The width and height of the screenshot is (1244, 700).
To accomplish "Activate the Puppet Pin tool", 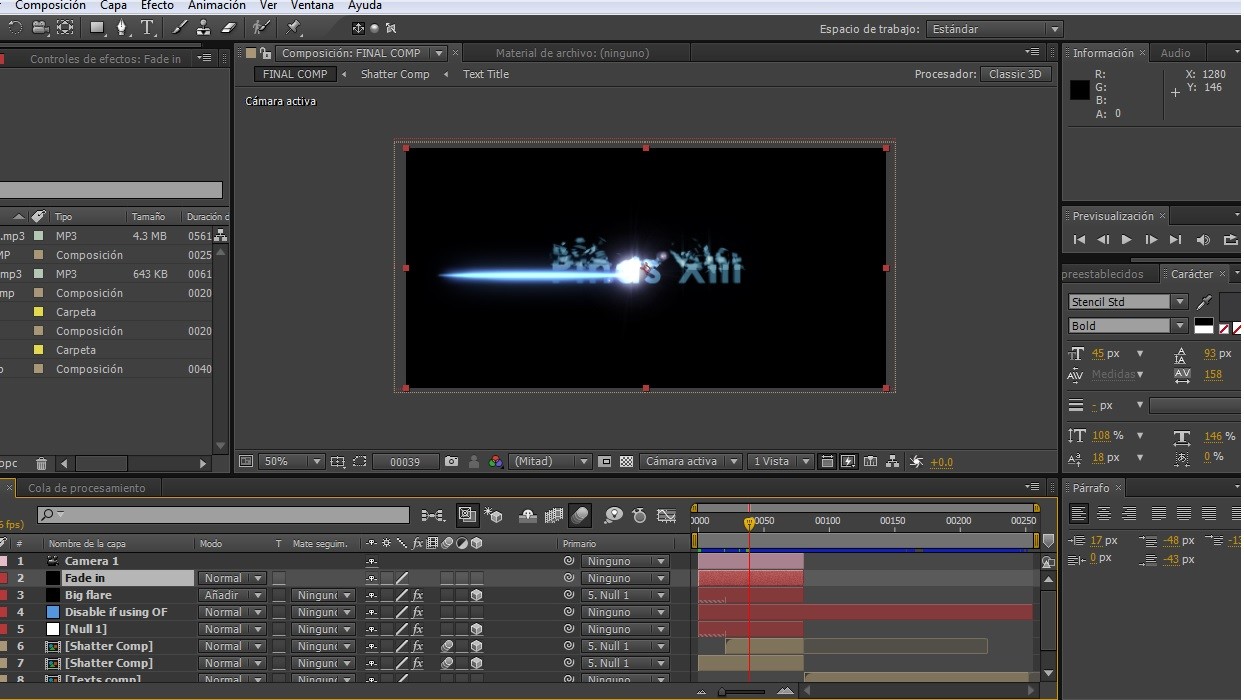I will tap(293, 28).
